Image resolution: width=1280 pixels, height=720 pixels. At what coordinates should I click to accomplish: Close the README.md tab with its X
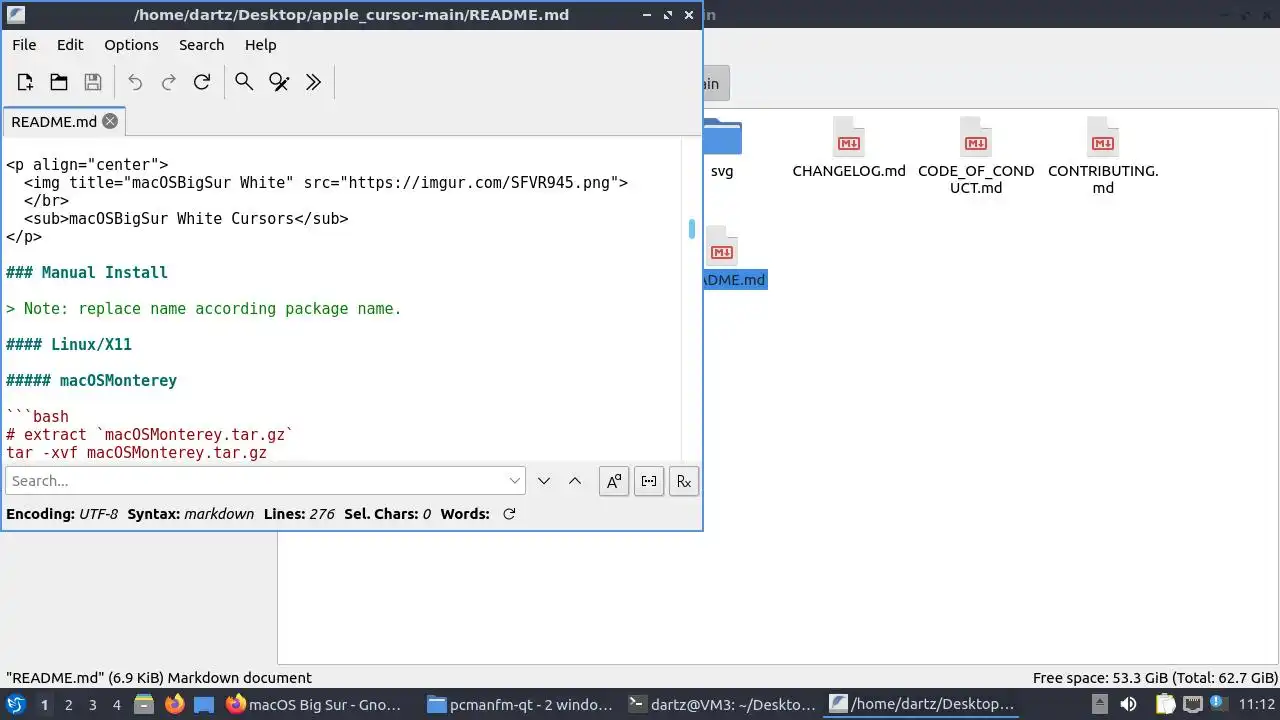[x=110, y=121]
